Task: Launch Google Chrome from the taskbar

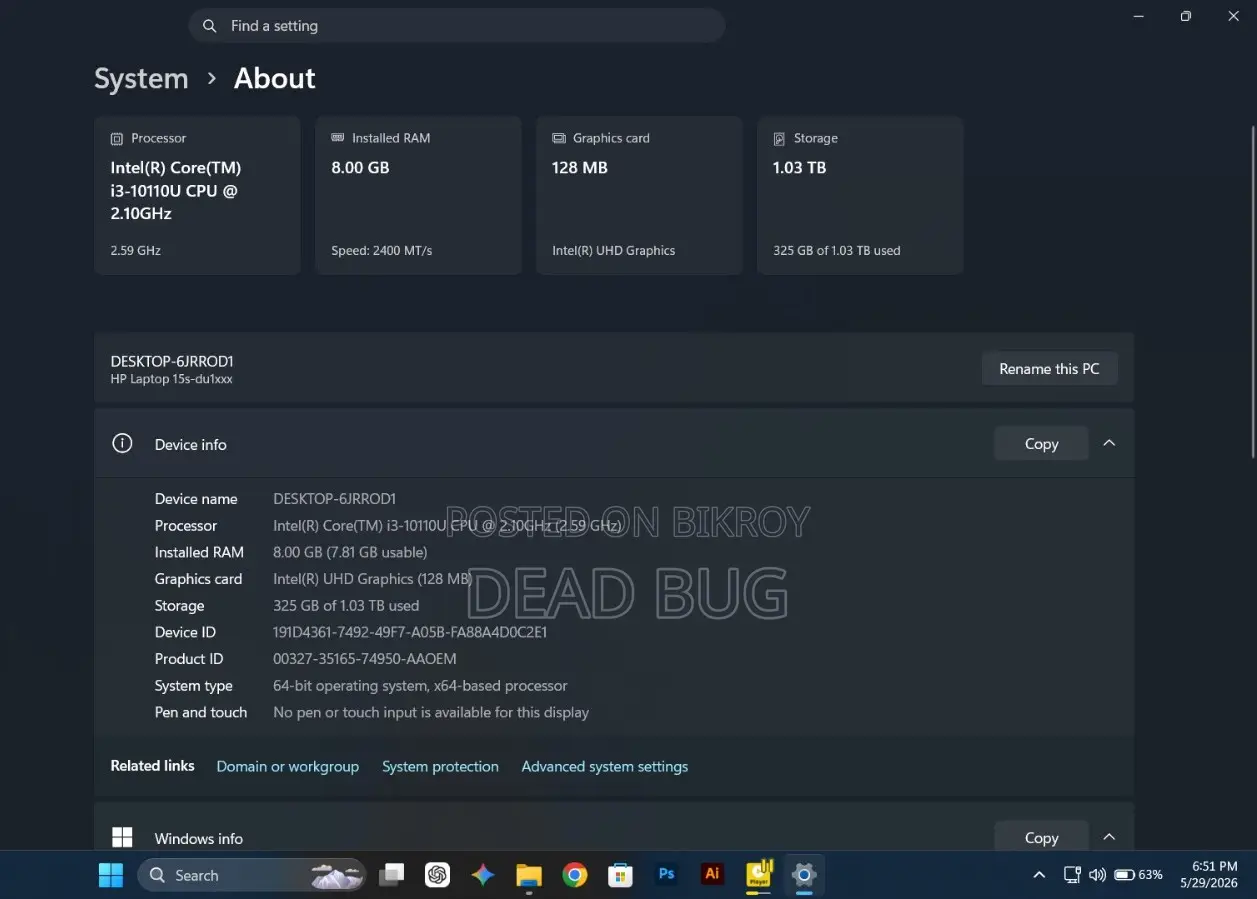Action: [x=575, y=875]
